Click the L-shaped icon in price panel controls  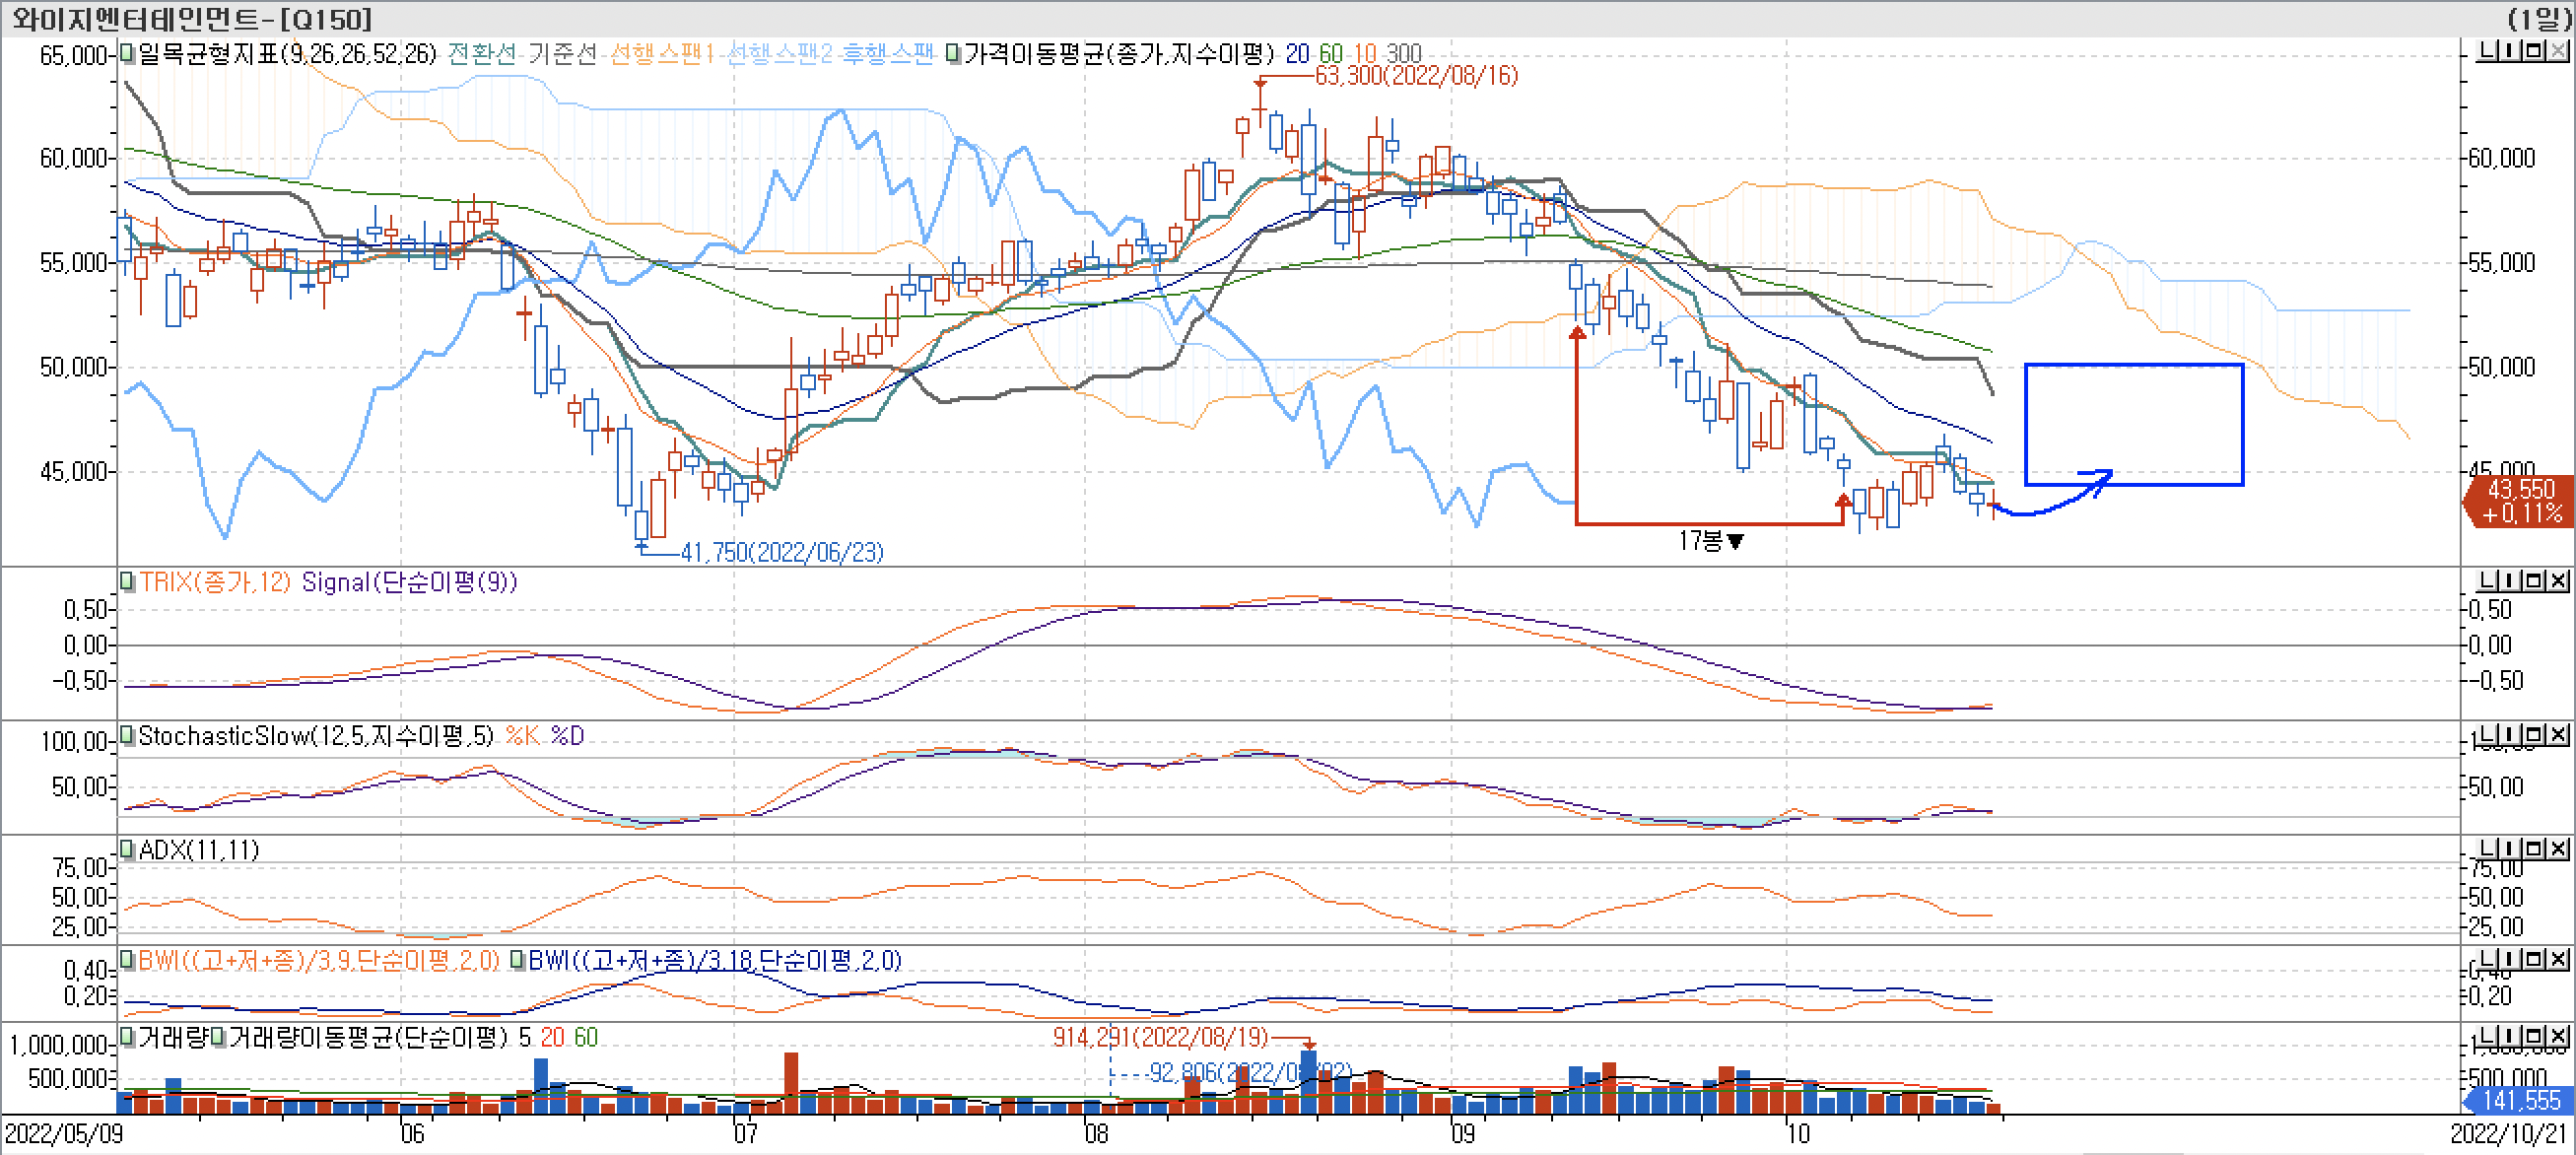[2488, 50]
